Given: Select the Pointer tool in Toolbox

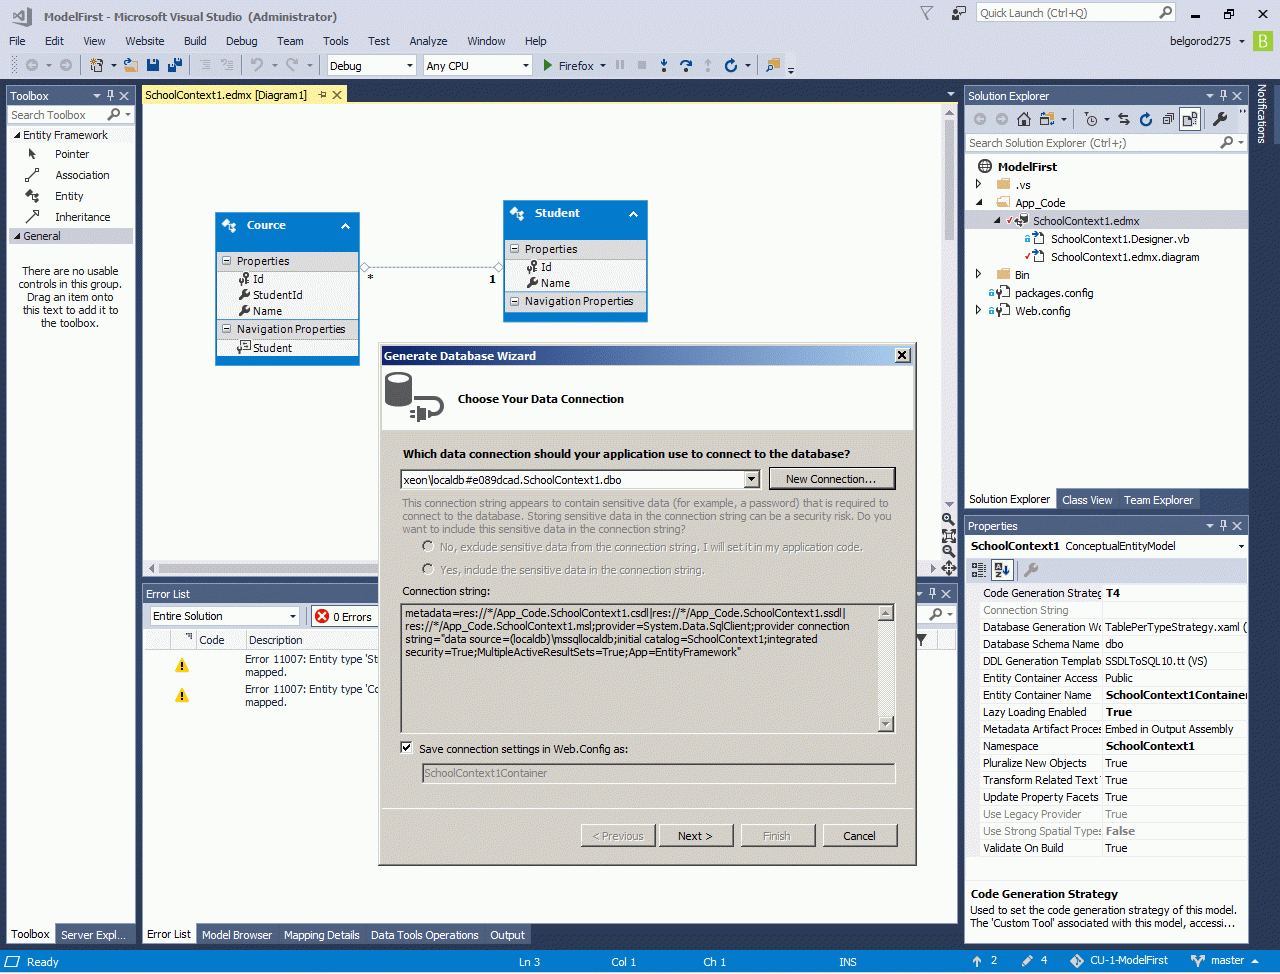Looking at the screenshot, I should click(72, 154).
